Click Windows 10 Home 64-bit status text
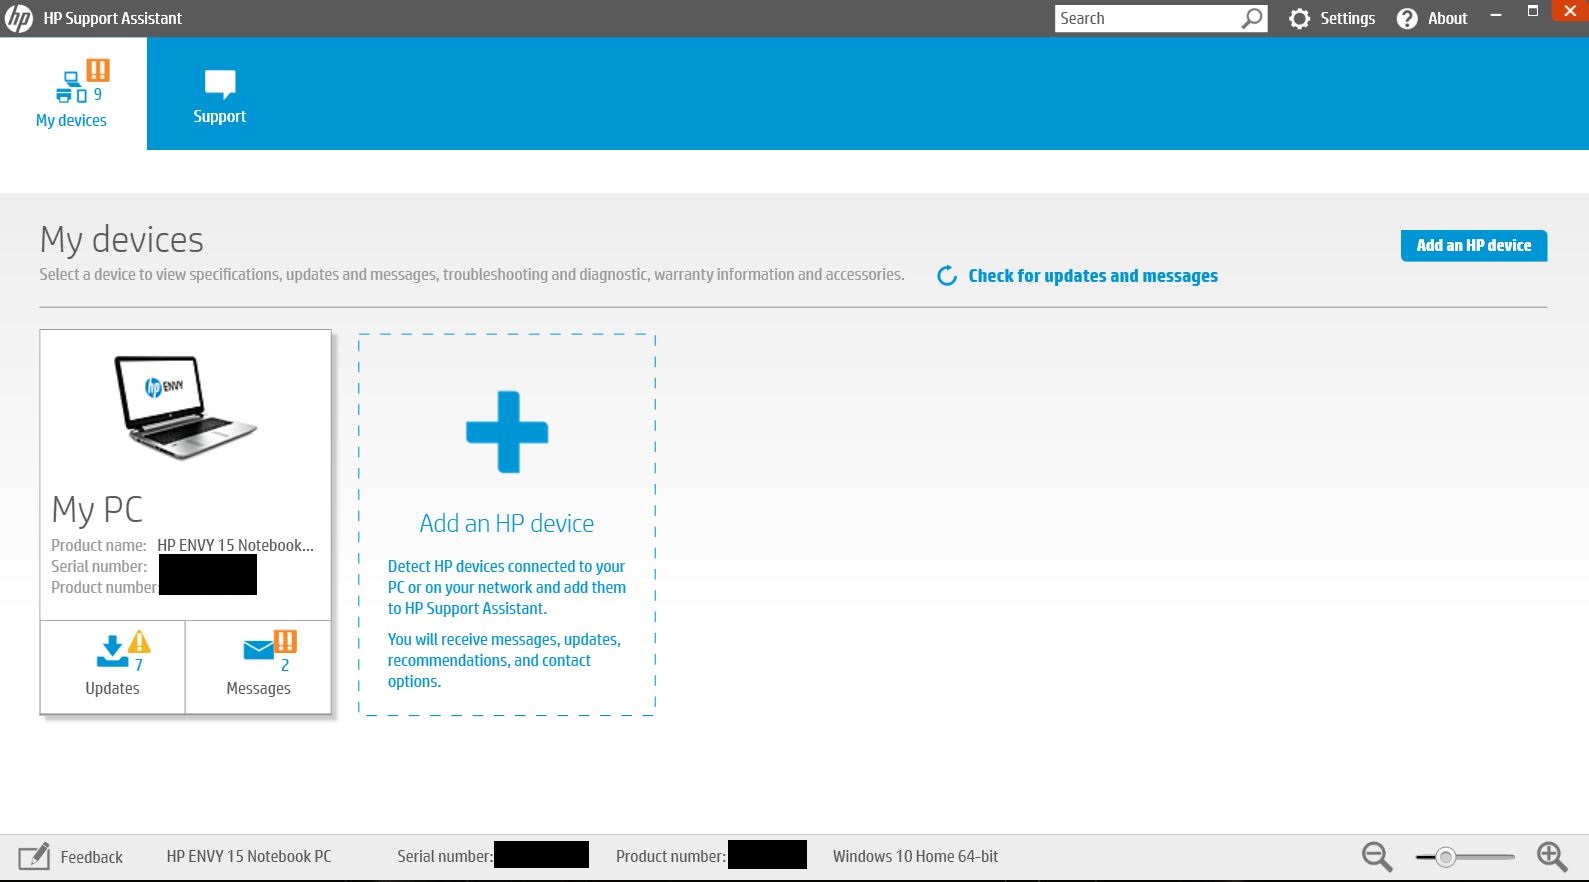 916,856
